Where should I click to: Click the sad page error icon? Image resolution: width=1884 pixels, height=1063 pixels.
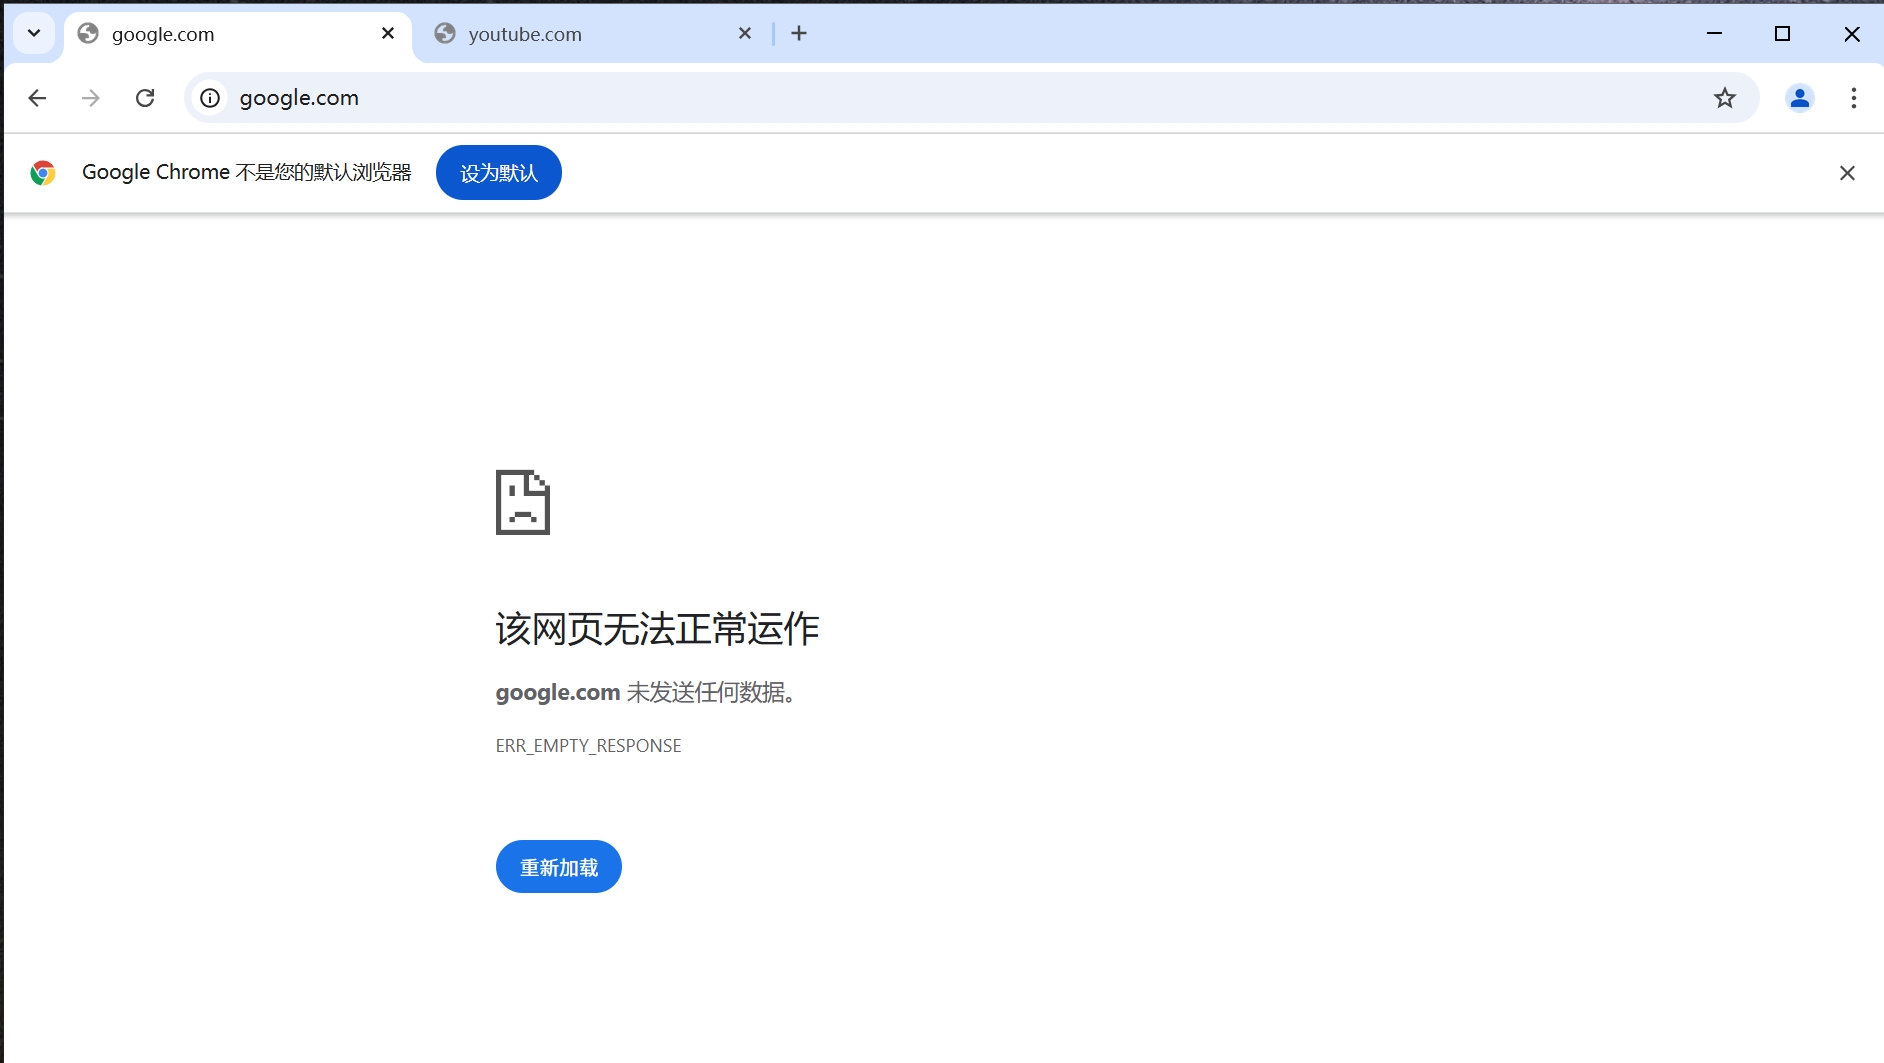point(523,502)
